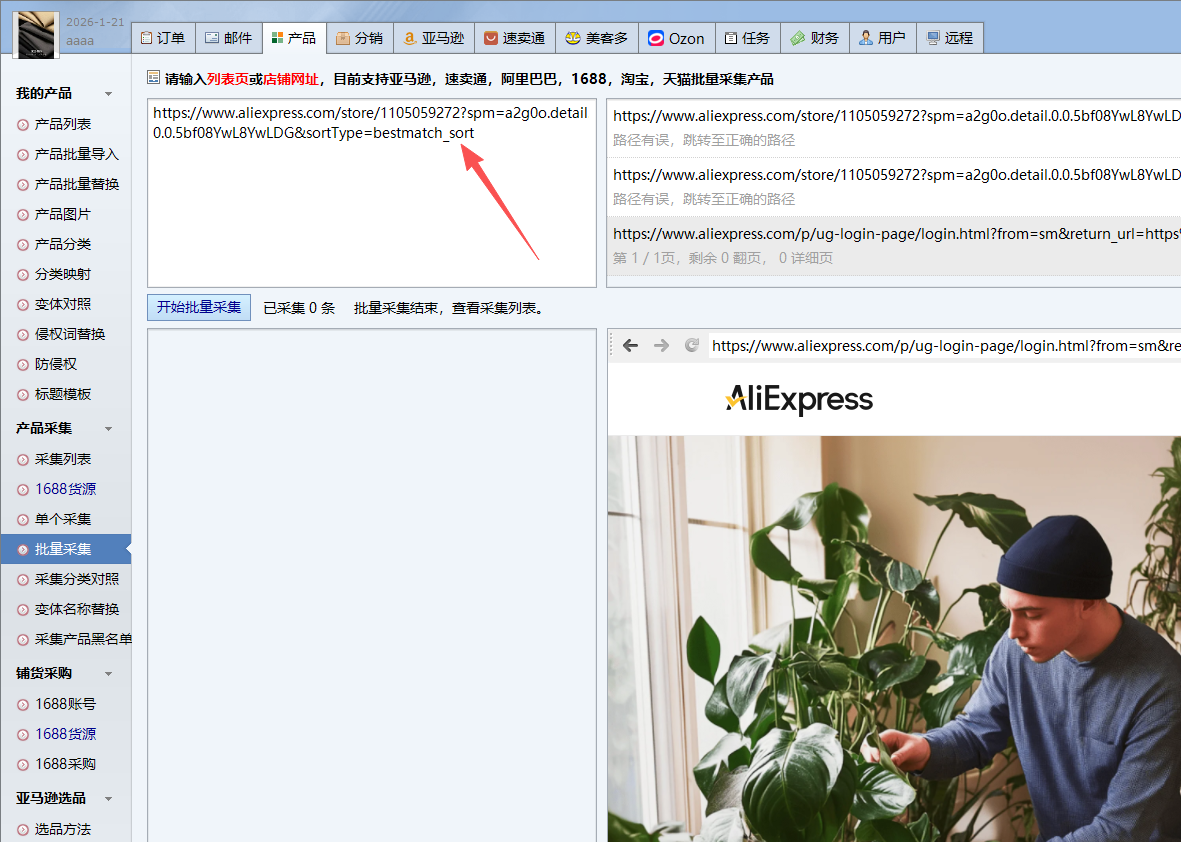The height and width of the screenshot is (842, 1181).
Task: Collapse the 铺货采购 section
Action: click(108, 674)
